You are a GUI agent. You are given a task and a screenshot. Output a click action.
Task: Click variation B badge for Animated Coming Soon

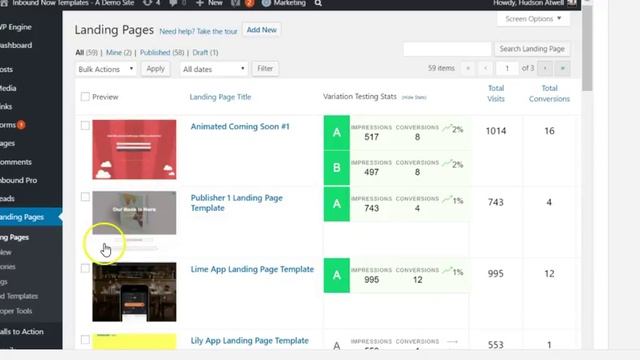click(337, 168)
